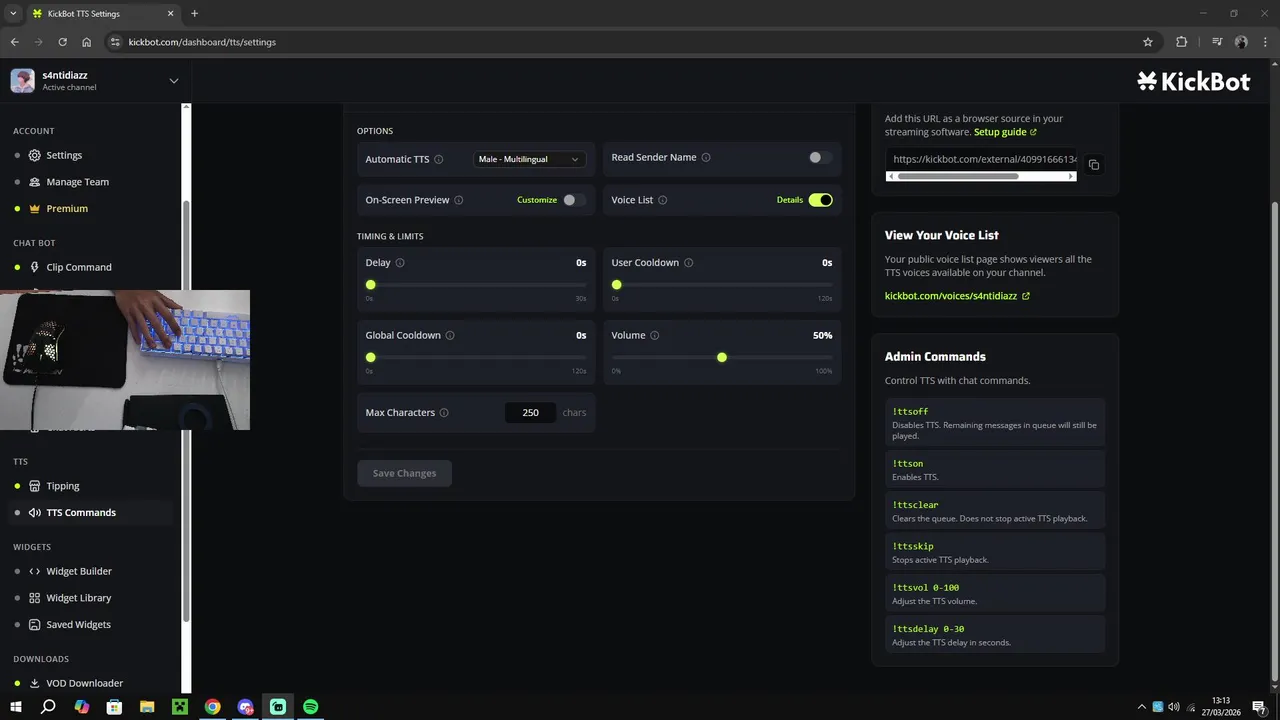Open Widget Builder code icon item
This screenshot has width=1280, height=720.
coord(79,571)
